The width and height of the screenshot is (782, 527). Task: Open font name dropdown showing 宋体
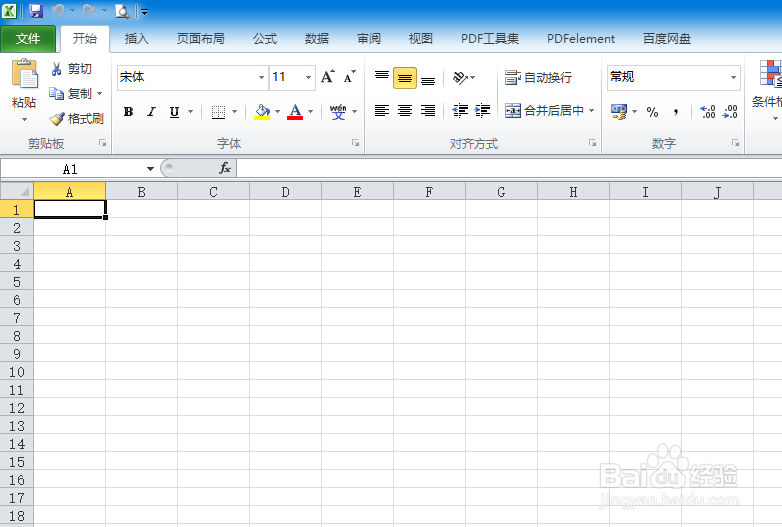pyautogui.click(x=261, y=77)
